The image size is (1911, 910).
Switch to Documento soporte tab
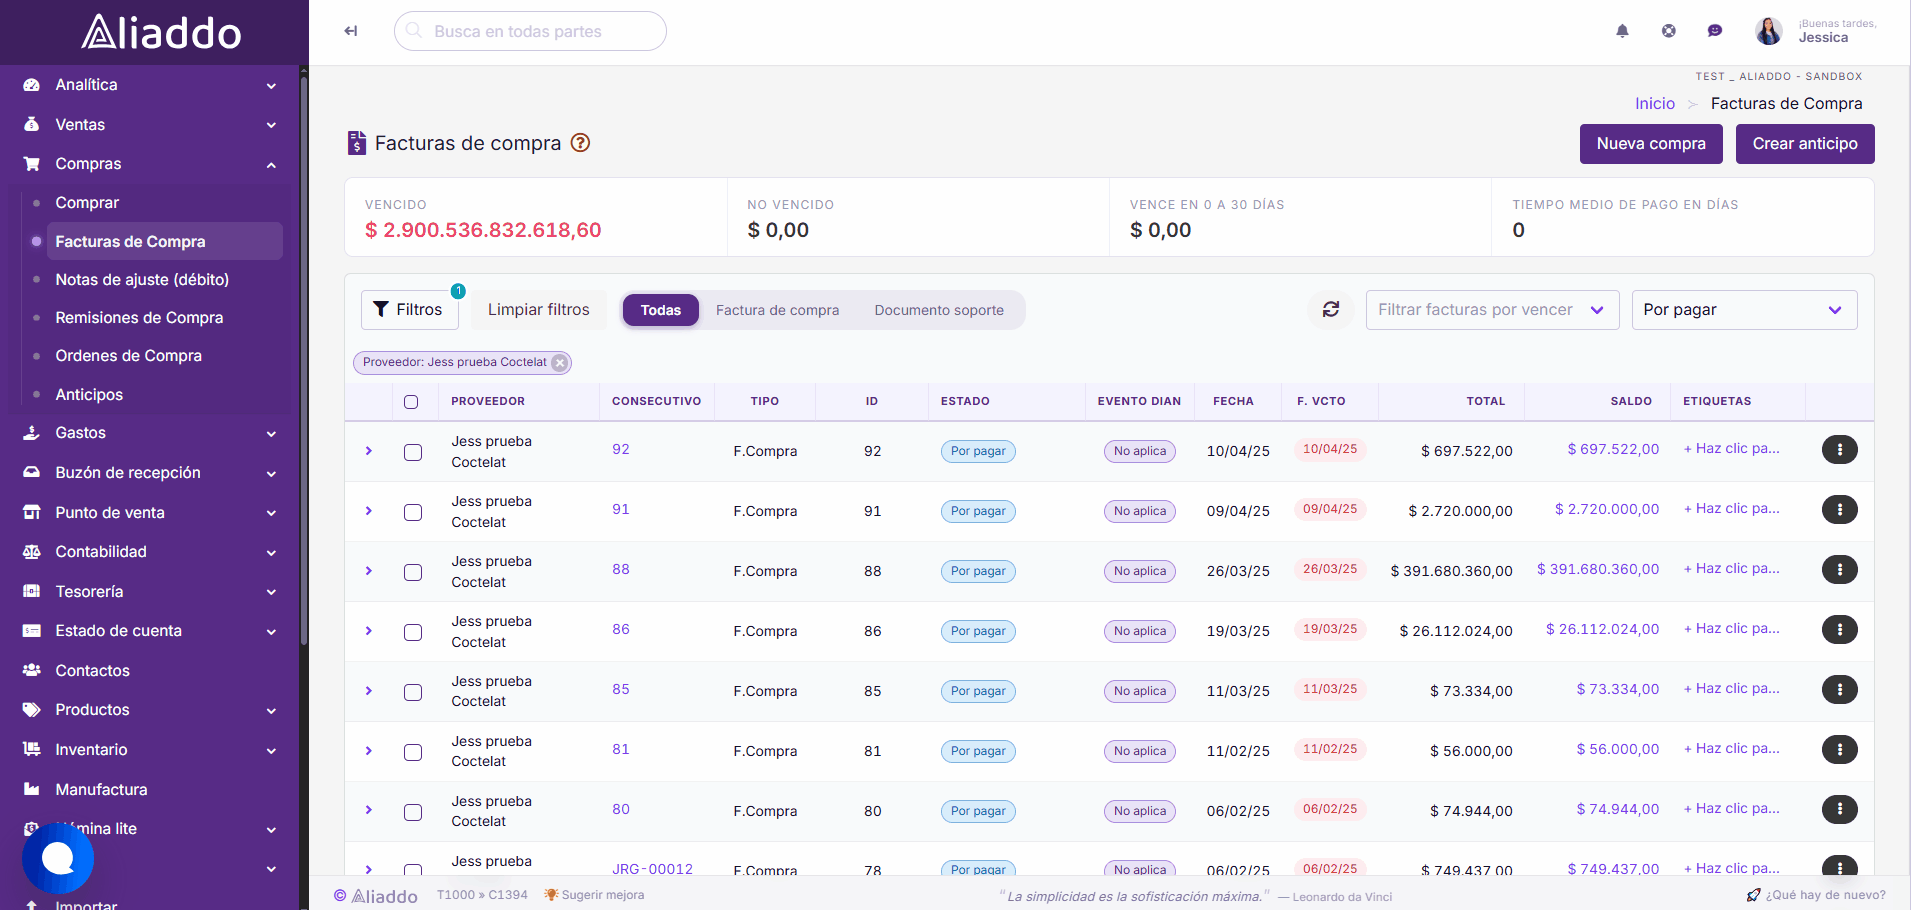coord(939,310)
